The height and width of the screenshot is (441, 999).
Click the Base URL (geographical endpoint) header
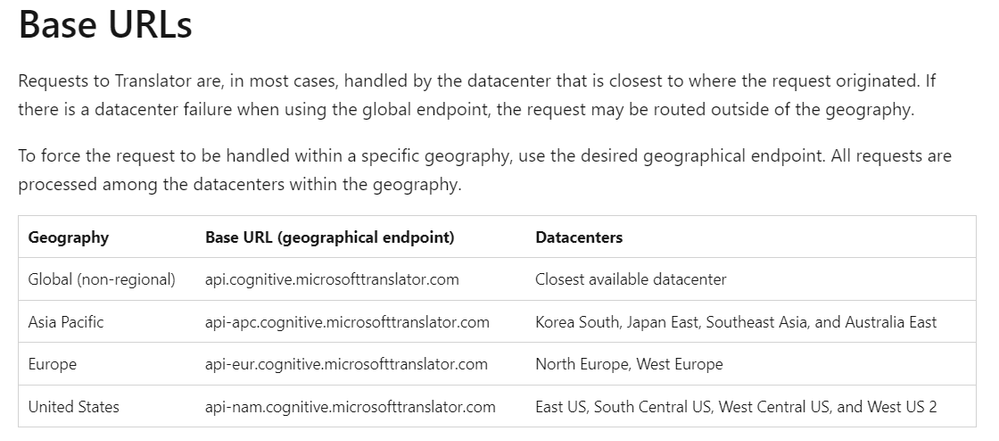pos(329,238)
